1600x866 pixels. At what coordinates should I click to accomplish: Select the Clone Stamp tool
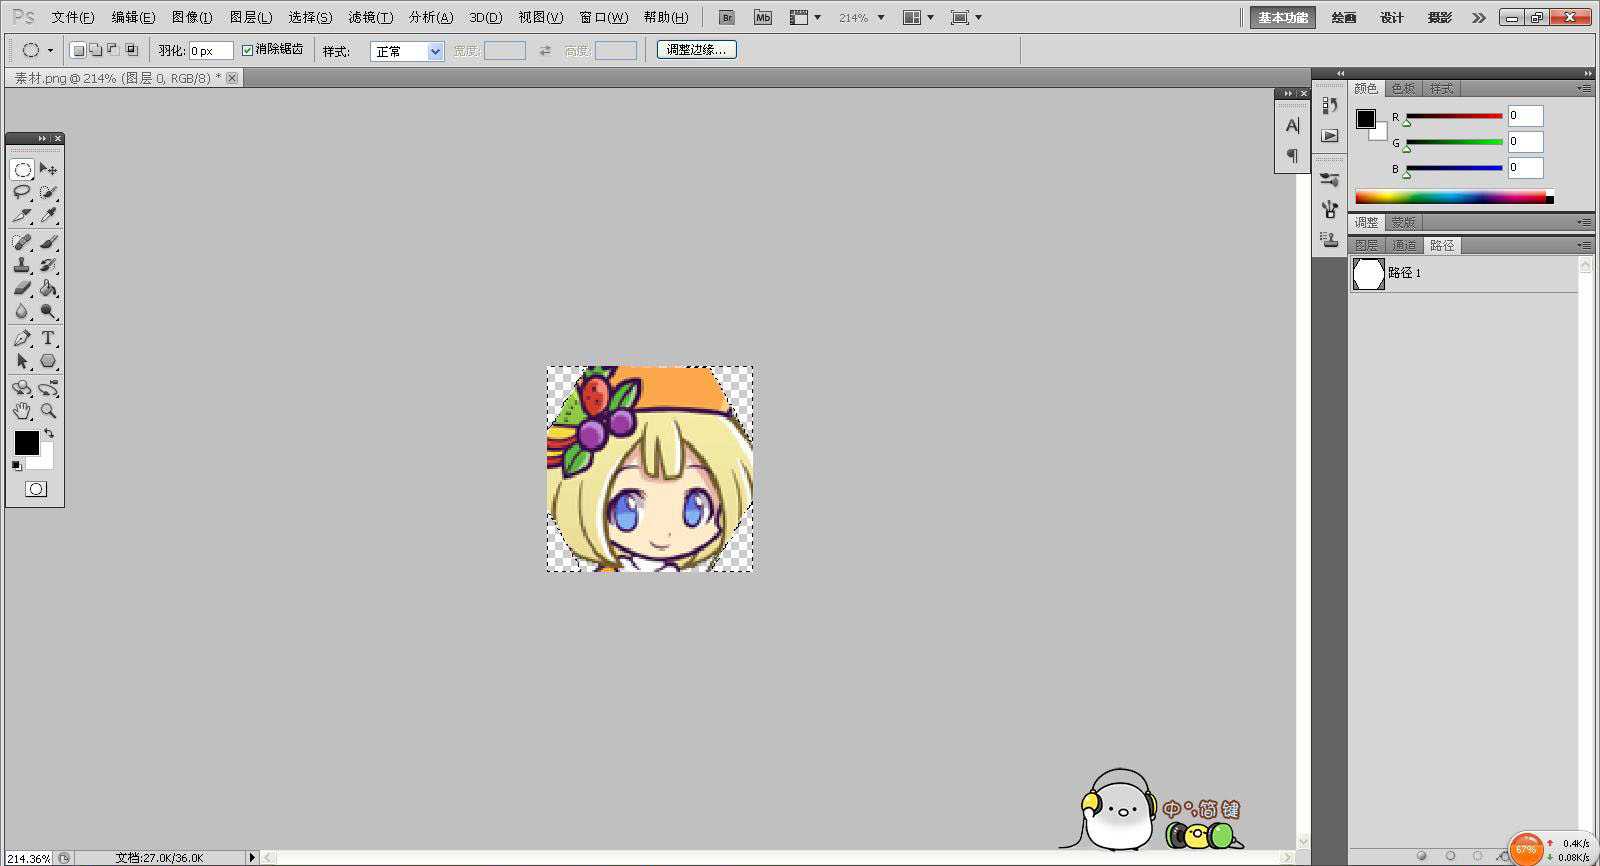[x=22, y=266]
